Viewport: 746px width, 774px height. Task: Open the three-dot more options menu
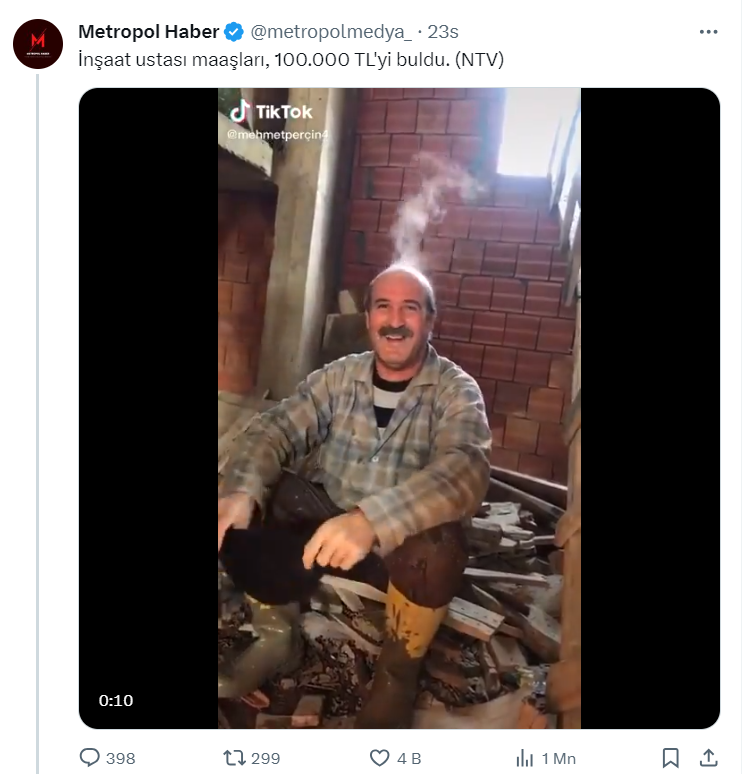tap(708, 32)
